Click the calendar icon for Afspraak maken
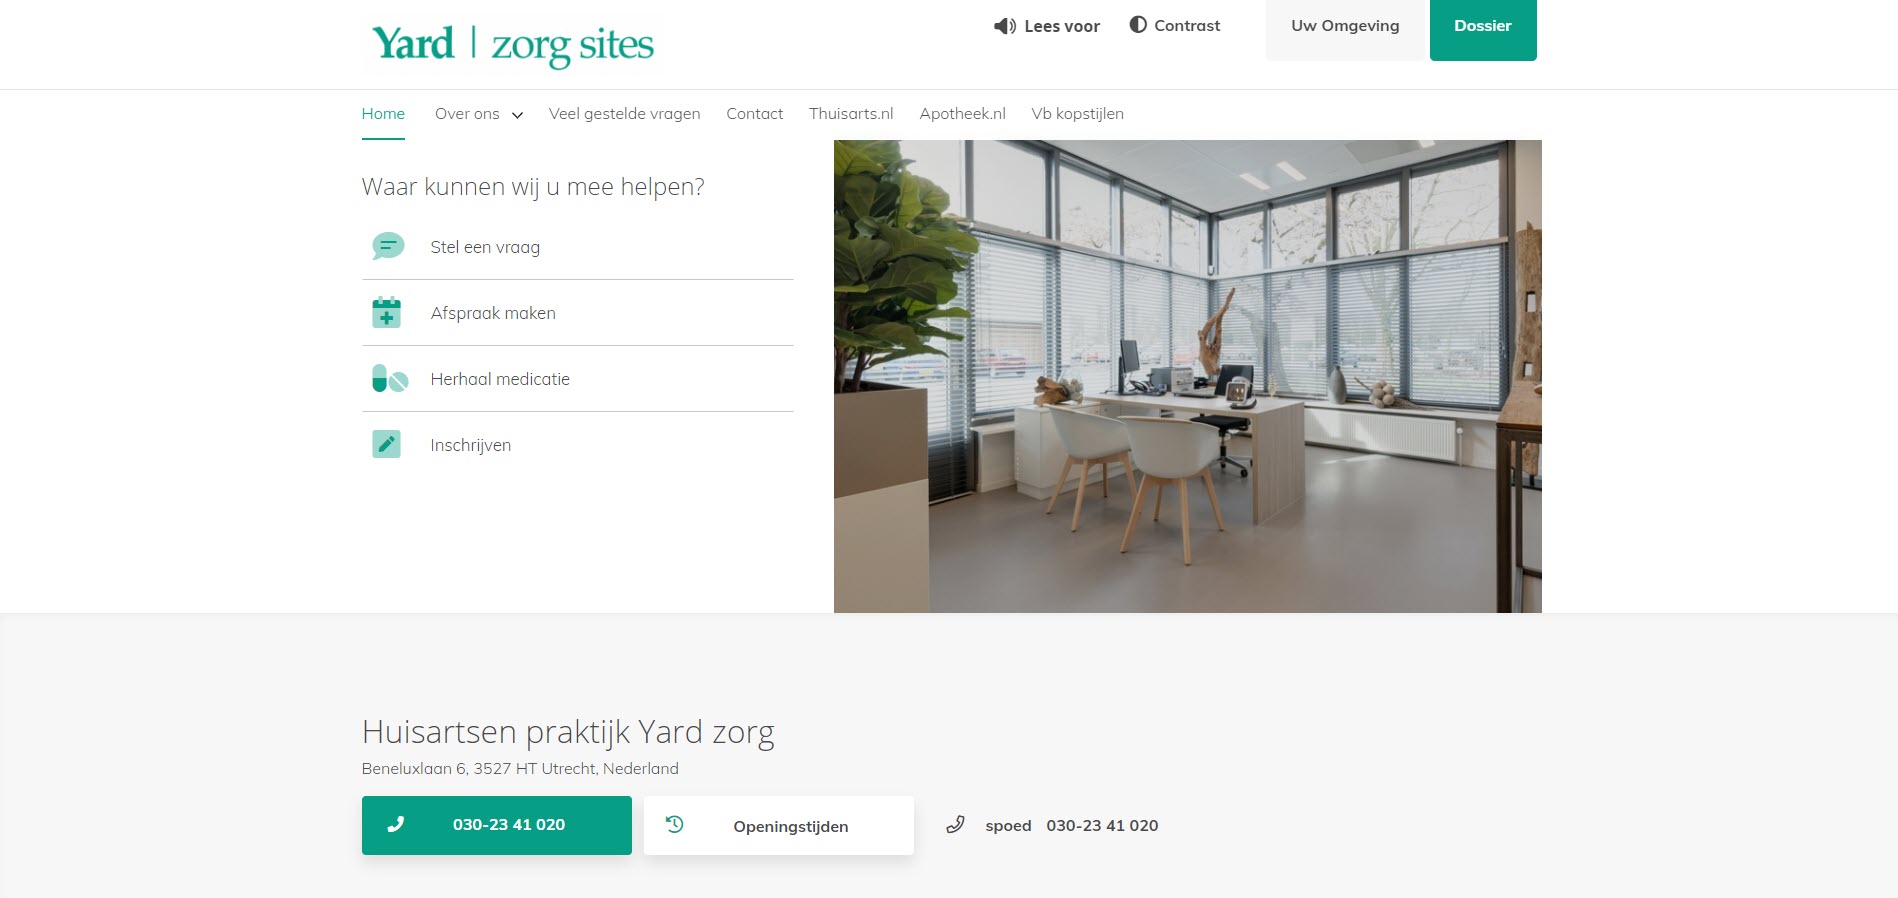The image size is (1898, 898). (386, 313)
